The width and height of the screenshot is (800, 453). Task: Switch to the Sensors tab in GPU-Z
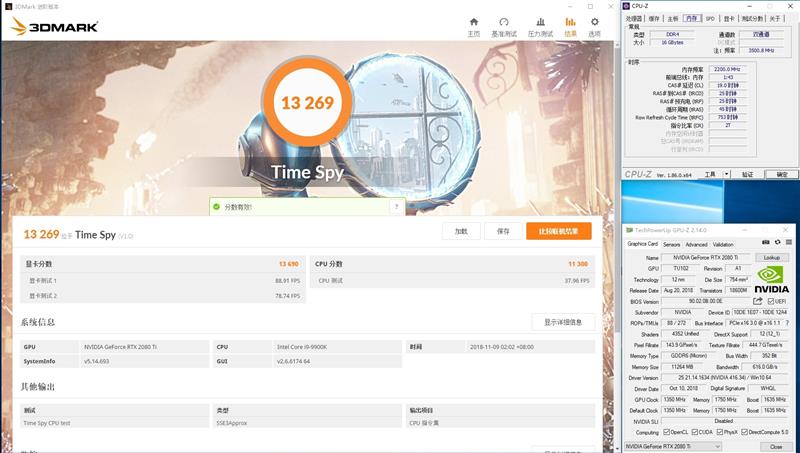tap(672, 244)
